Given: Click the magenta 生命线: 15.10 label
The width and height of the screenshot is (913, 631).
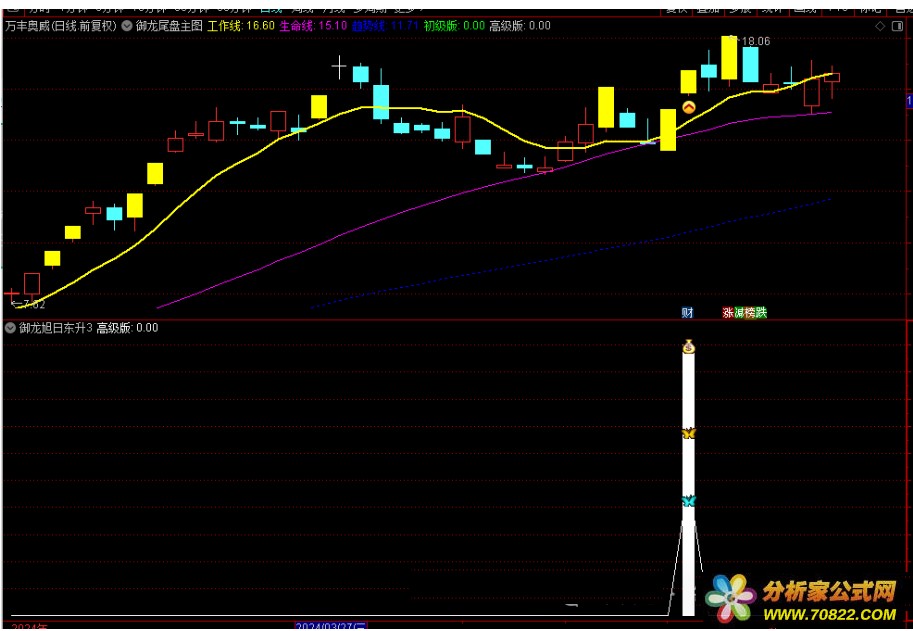Looking at the screenshot, I should coord(314,26).
